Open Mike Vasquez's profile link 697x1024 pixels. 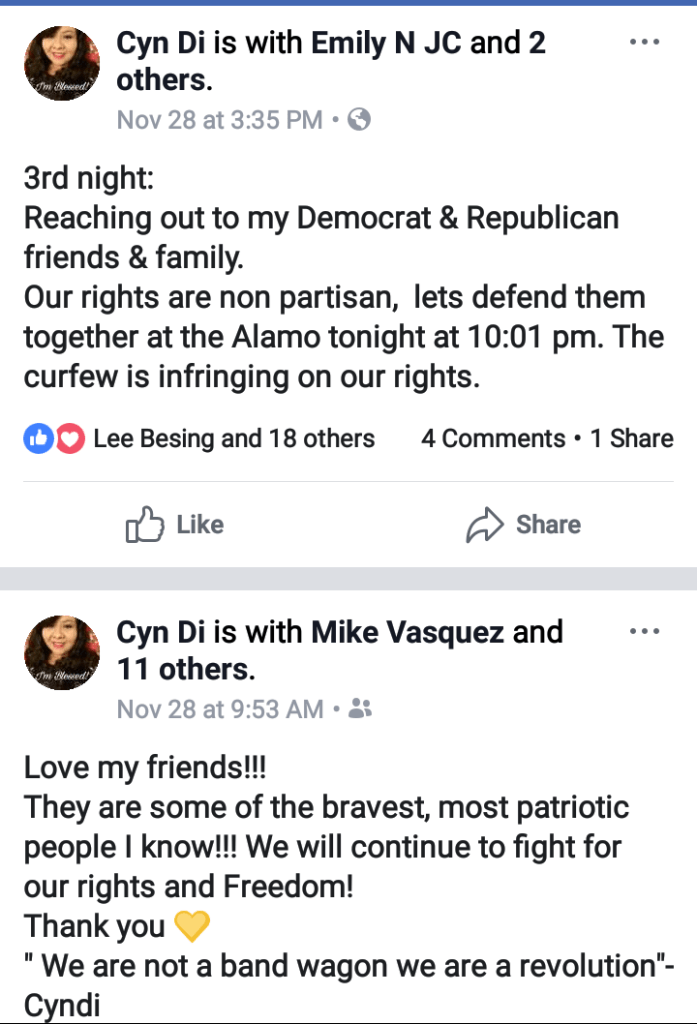click(408, 632)
